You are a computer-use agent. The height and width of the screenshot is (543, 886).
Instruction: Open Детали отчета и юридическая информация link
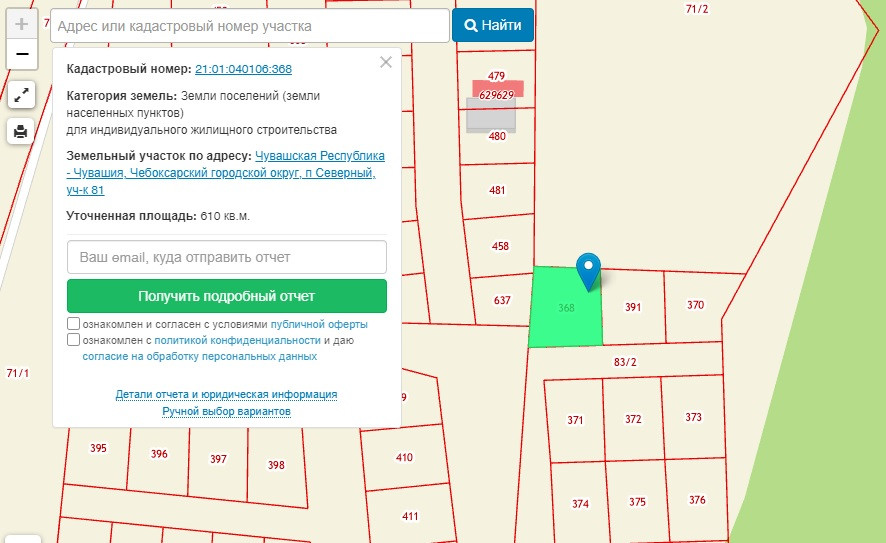point(226,394)
